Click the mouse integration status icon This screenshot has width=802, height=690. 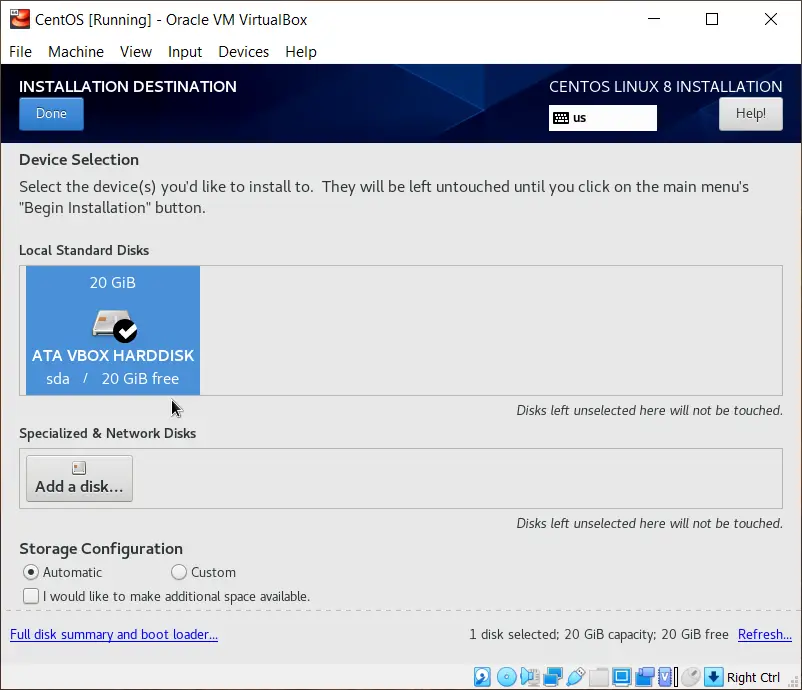pyautogui.click(x=690, y=677)
